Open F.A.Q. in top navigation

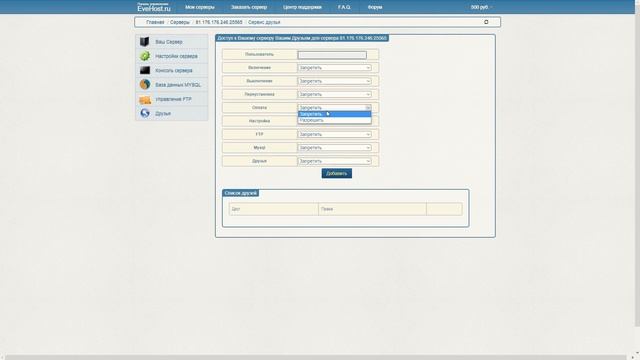(x=344, y=7)
